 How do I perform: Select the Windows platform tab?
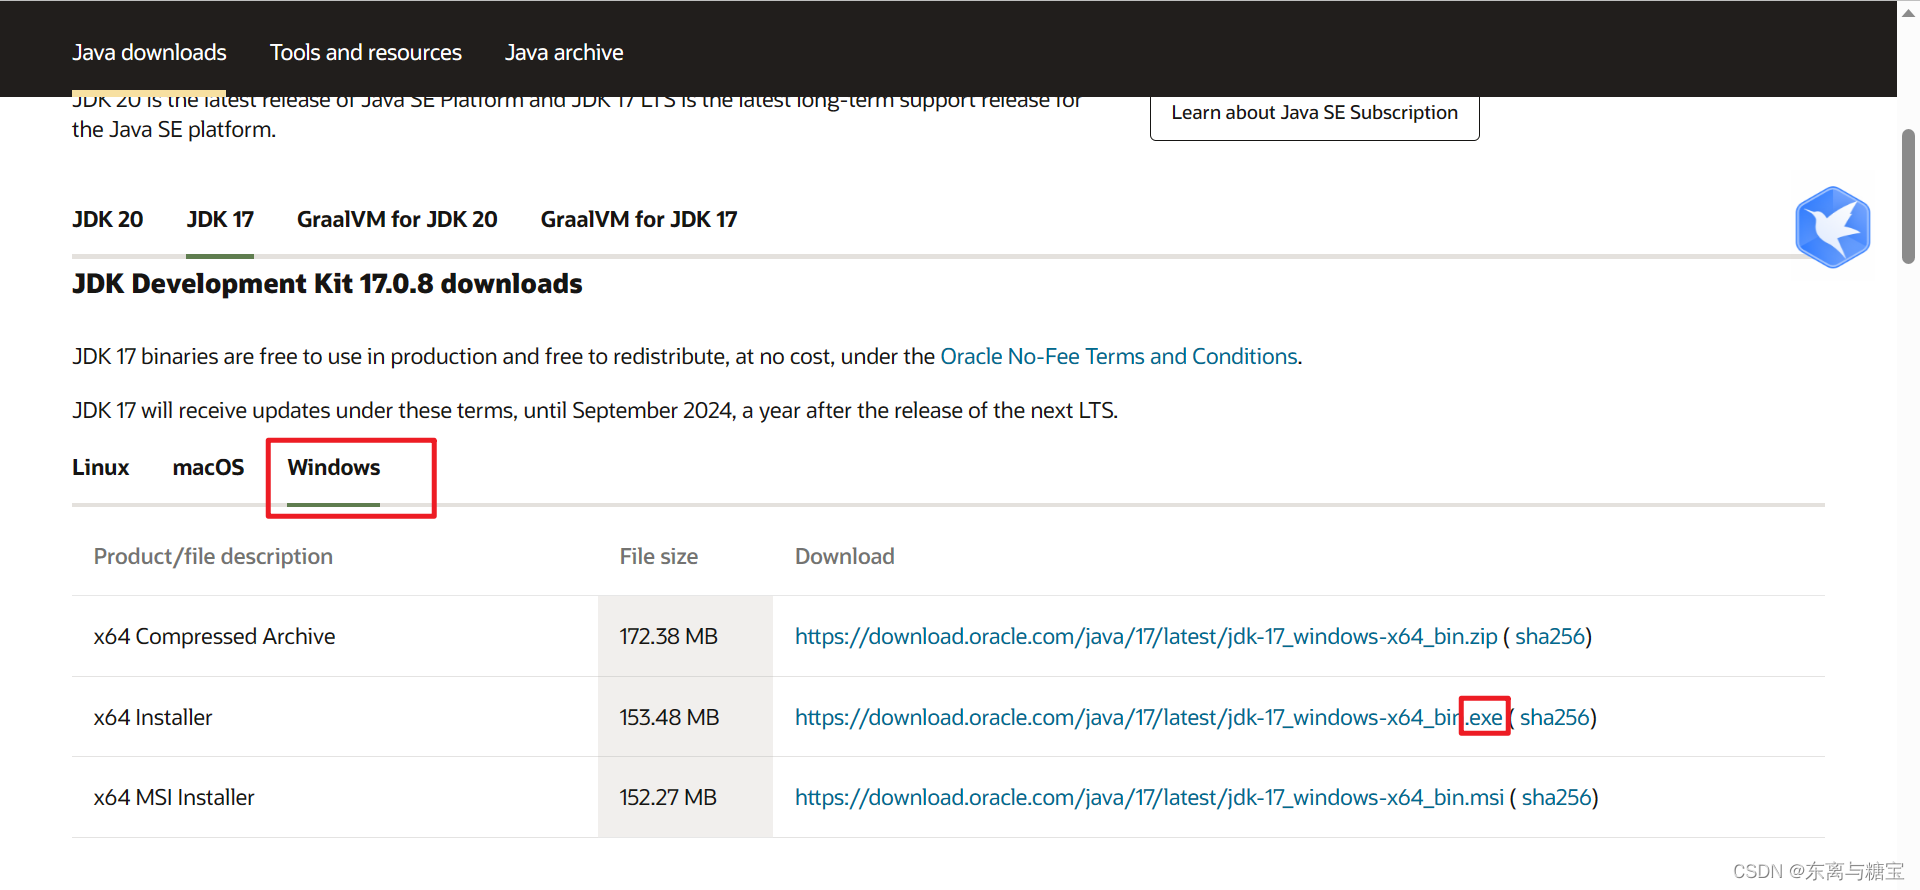pos(334,467)
